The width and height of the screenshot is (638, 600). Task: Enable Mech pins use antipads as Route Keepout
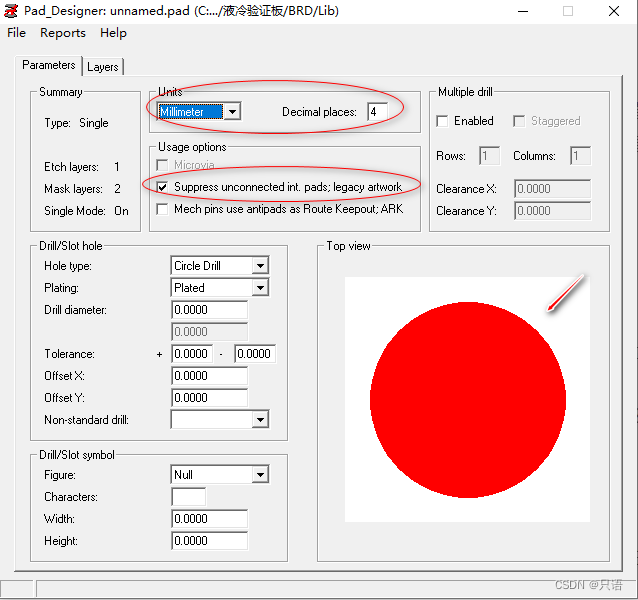pos(164,209)
